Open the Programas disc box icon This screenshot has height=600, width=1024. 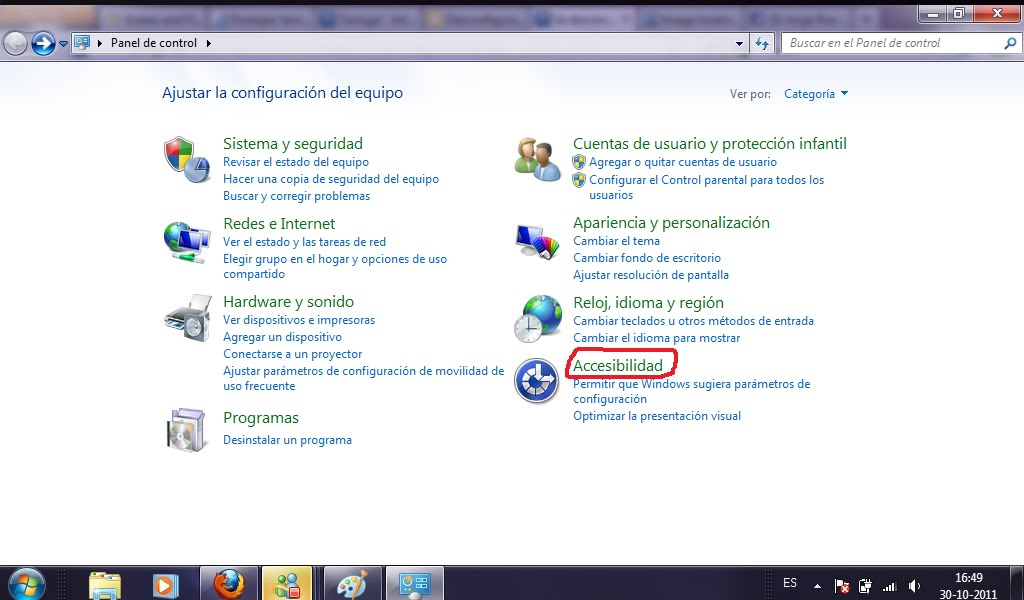(x=187, y=430)
